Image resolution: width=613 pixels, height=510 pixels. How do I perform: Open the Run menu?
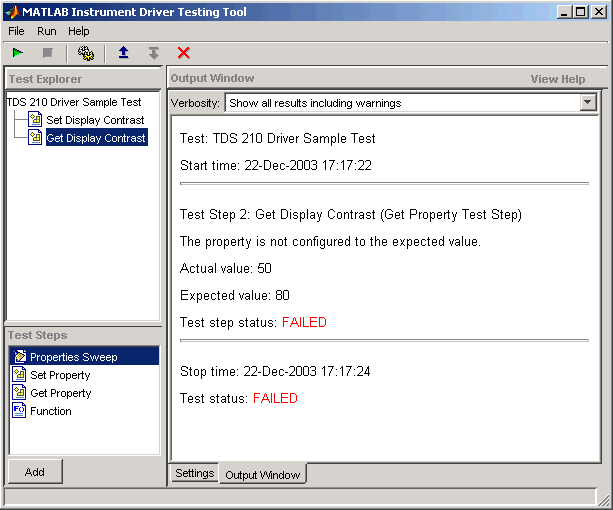point(47,31)
